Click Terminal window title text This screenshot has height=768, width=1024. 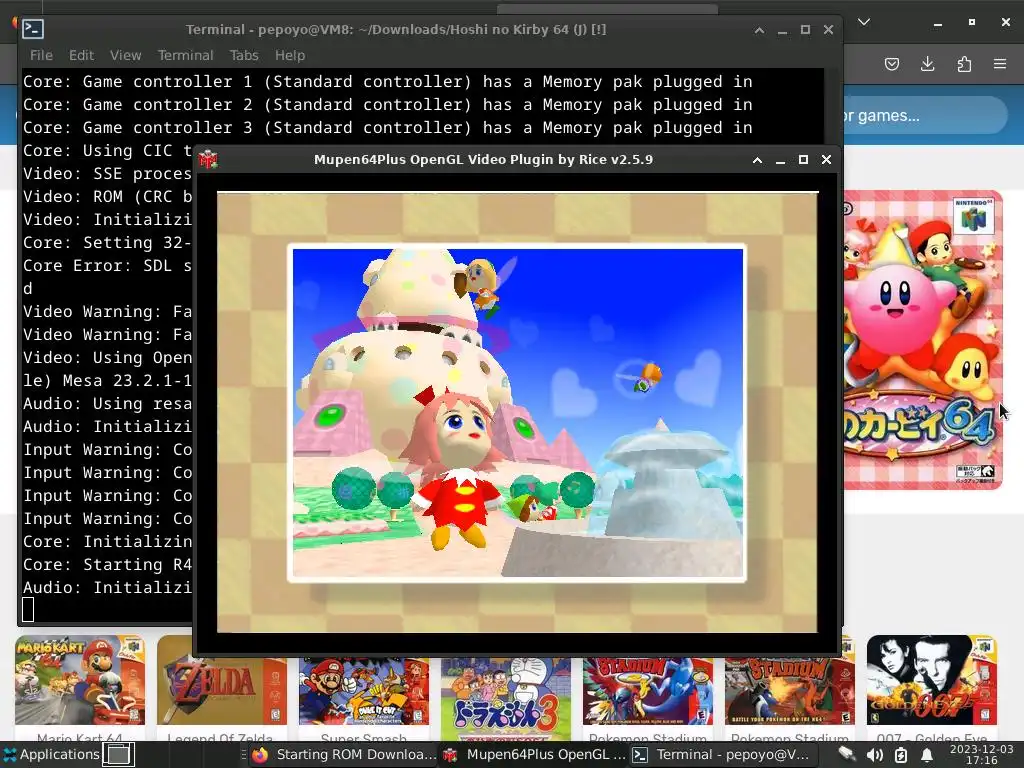pyautogui.click(x=396, y=30)
